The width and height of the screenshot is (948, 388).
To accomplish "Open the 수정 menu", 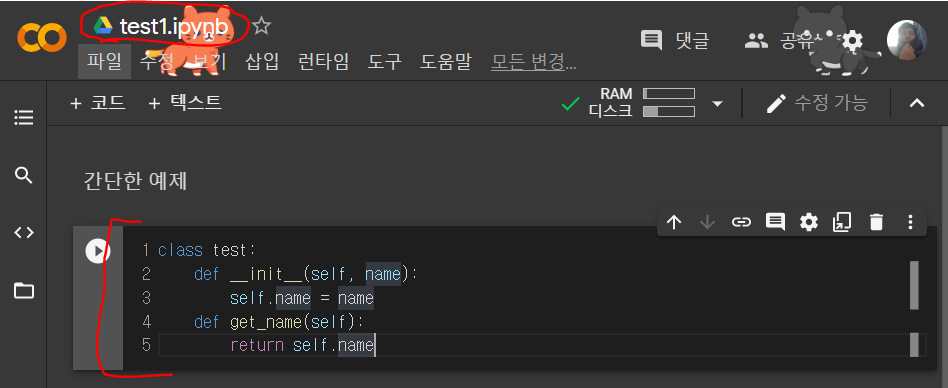I will click(157, 62).
